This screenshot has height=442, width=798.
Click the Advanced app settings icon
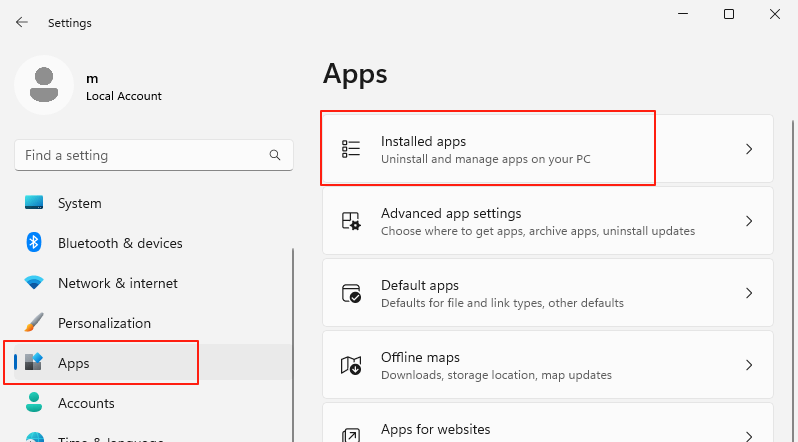(351, 221)
